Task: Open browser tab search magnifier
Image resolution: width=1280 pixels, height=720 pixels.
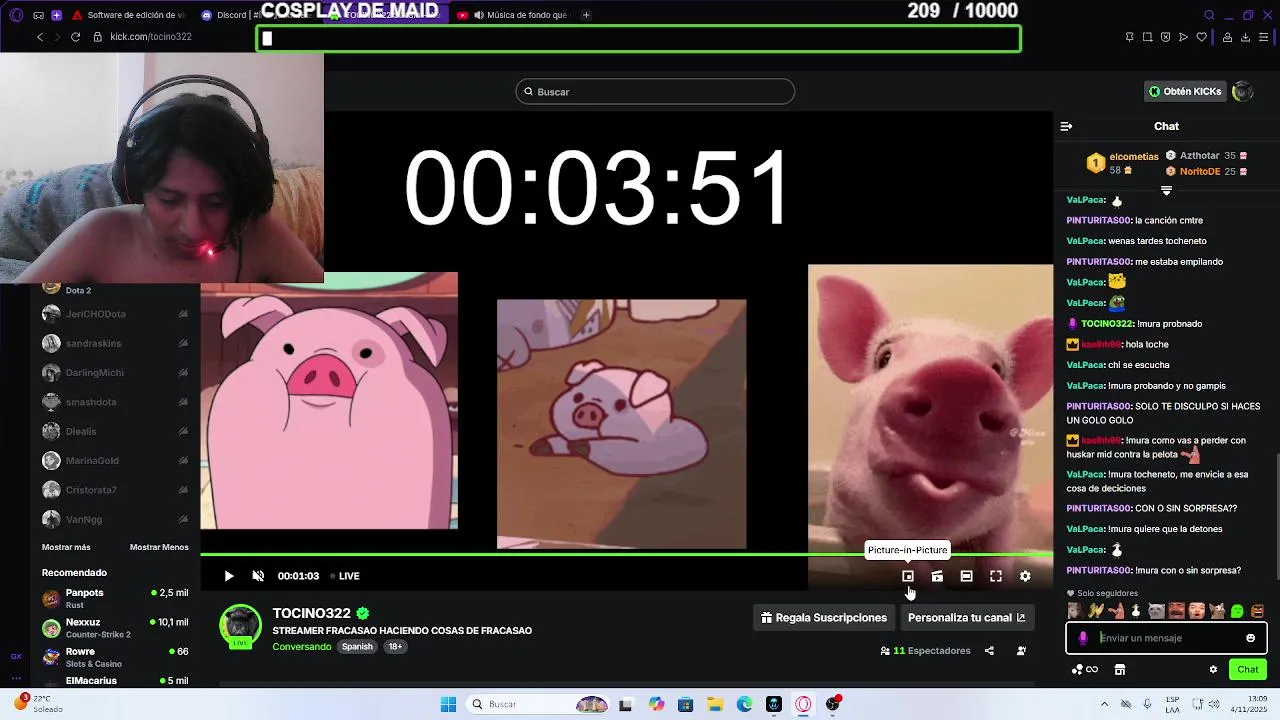Action: coord(1209,15)
